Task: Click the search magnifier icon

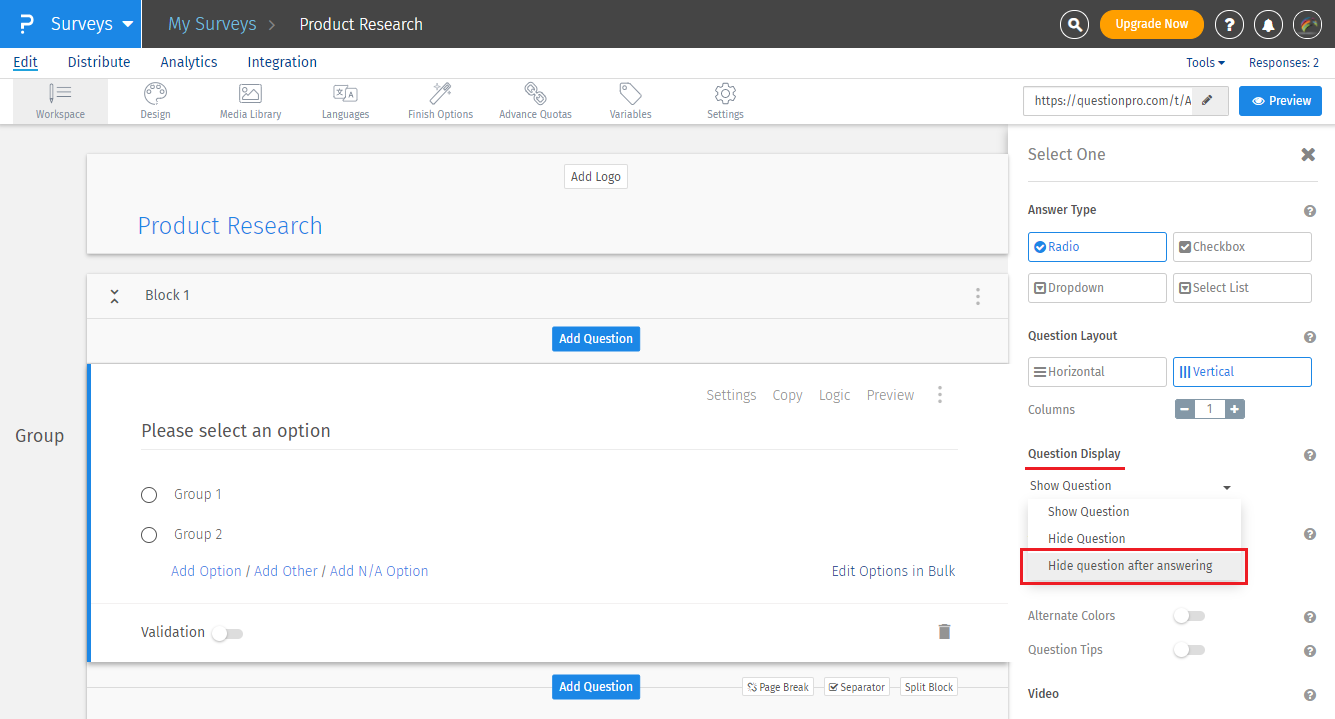Action: coord(1074,24)
